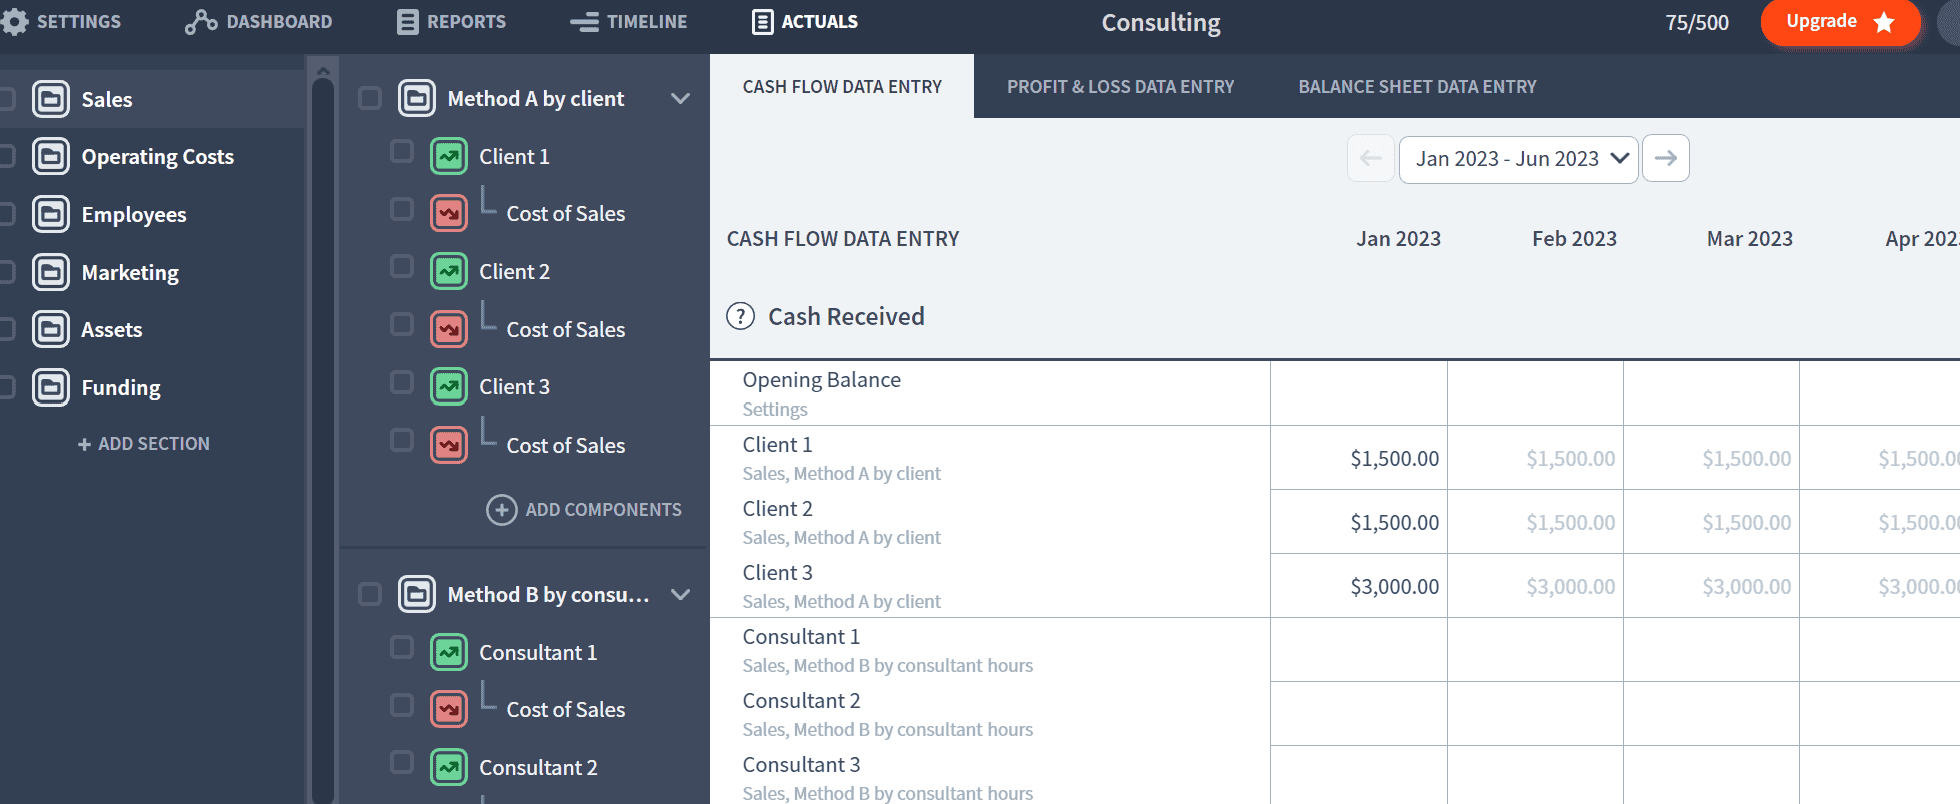Click Client 3 Jan 2023 cash cell

click(1359, 586)
